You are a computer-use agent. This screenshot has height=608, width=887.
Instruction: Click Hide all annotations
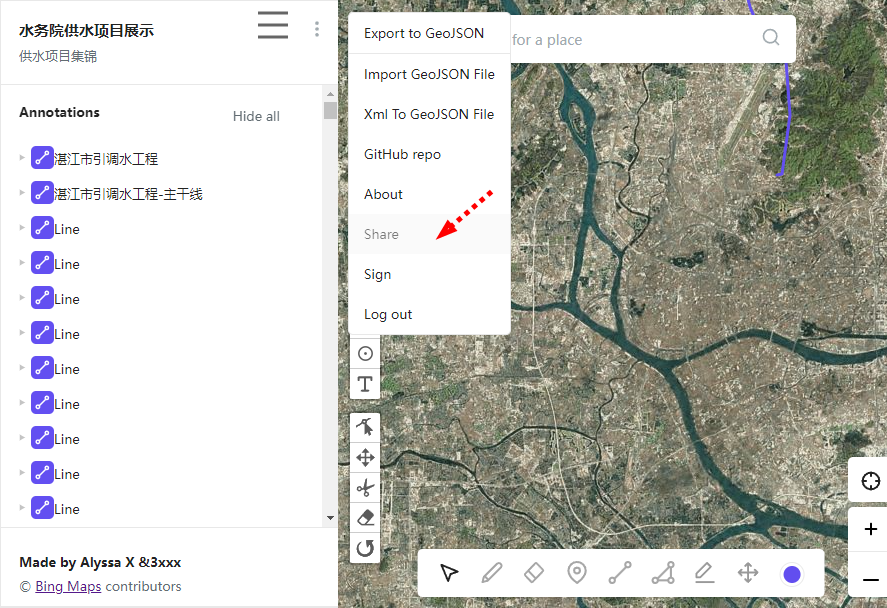tap(256, 116)
